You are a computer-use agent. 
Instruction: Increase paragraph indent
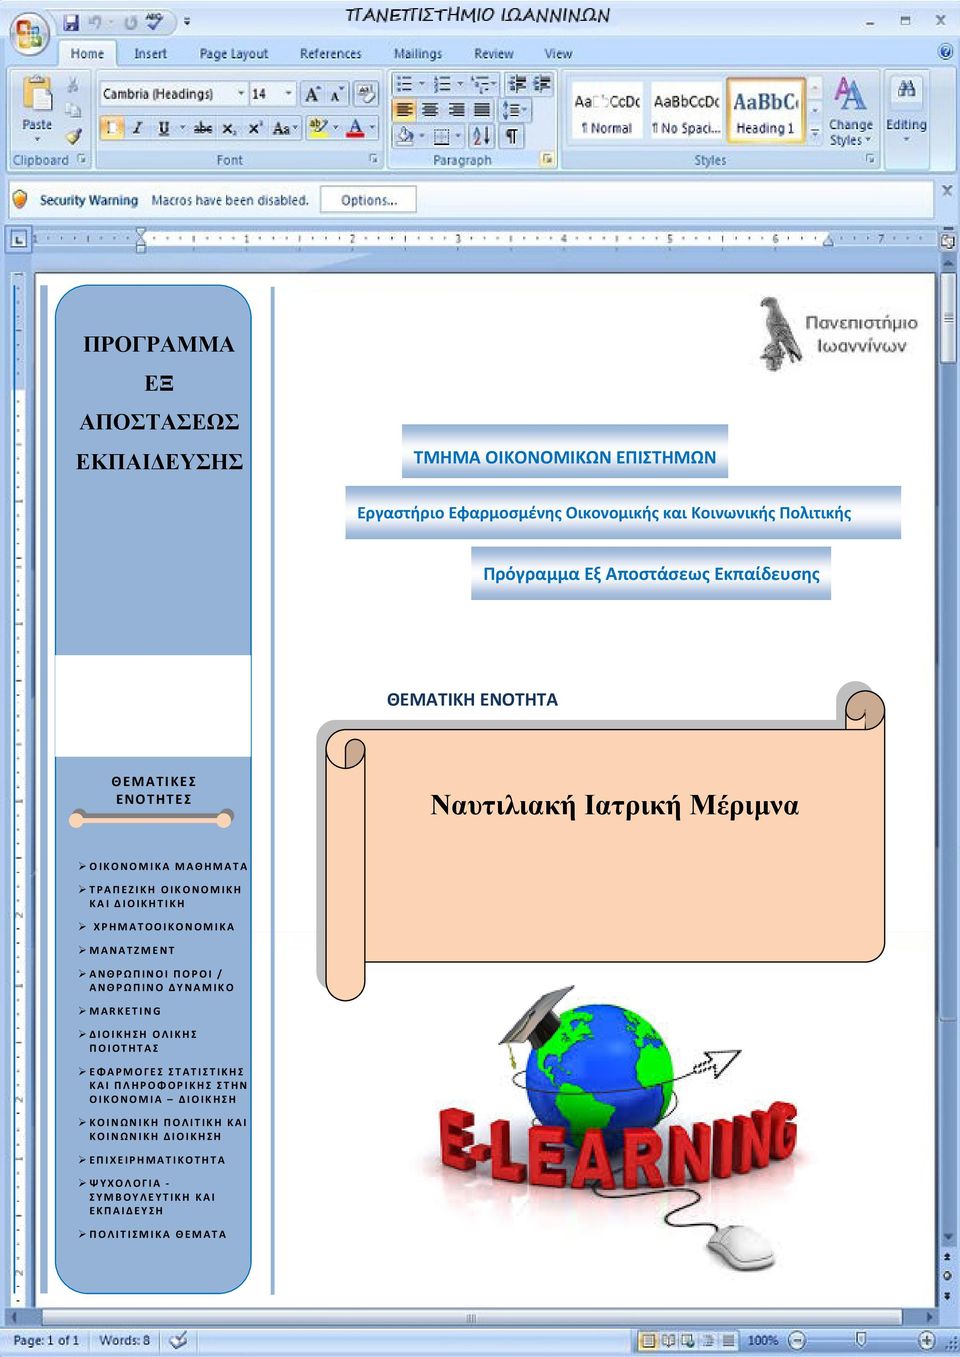pyautogui.click(x=542, y=84)
